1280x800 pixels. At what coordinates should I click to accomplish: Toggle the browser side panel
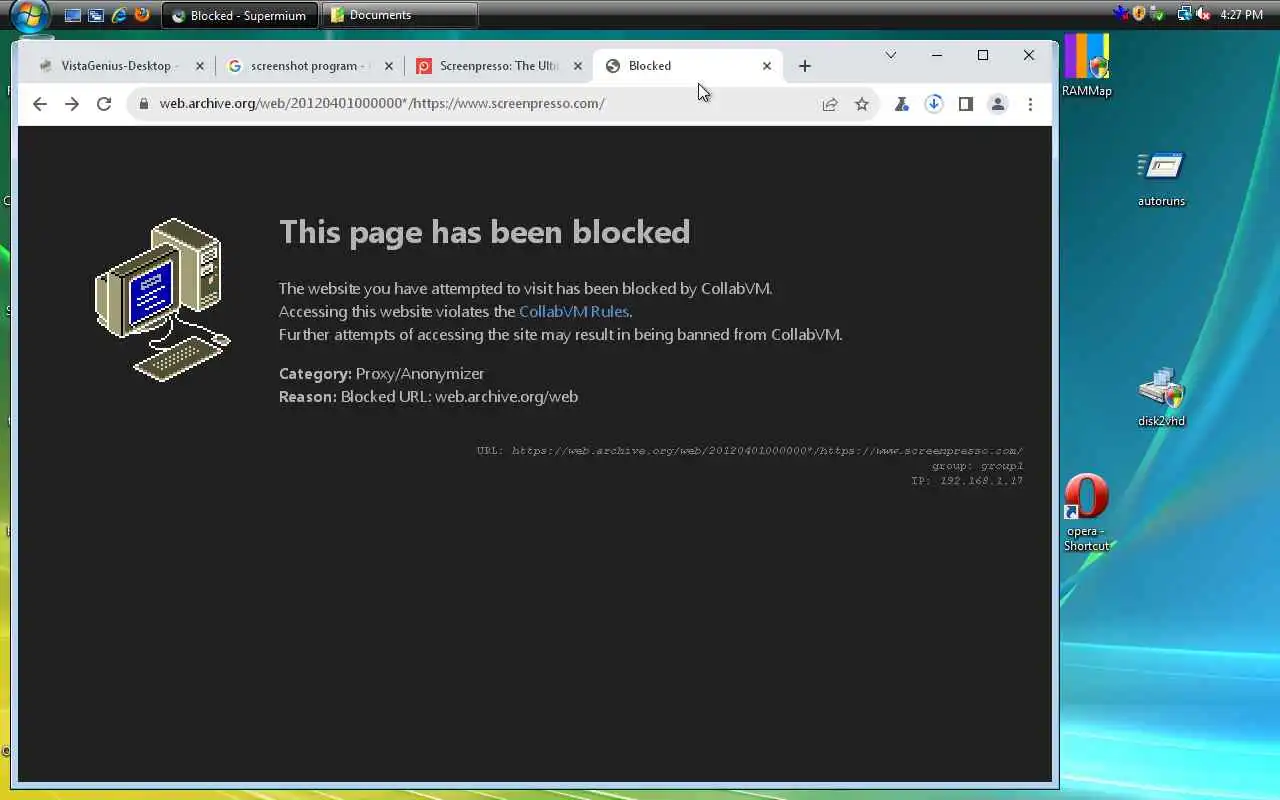(x=966, y=104)
